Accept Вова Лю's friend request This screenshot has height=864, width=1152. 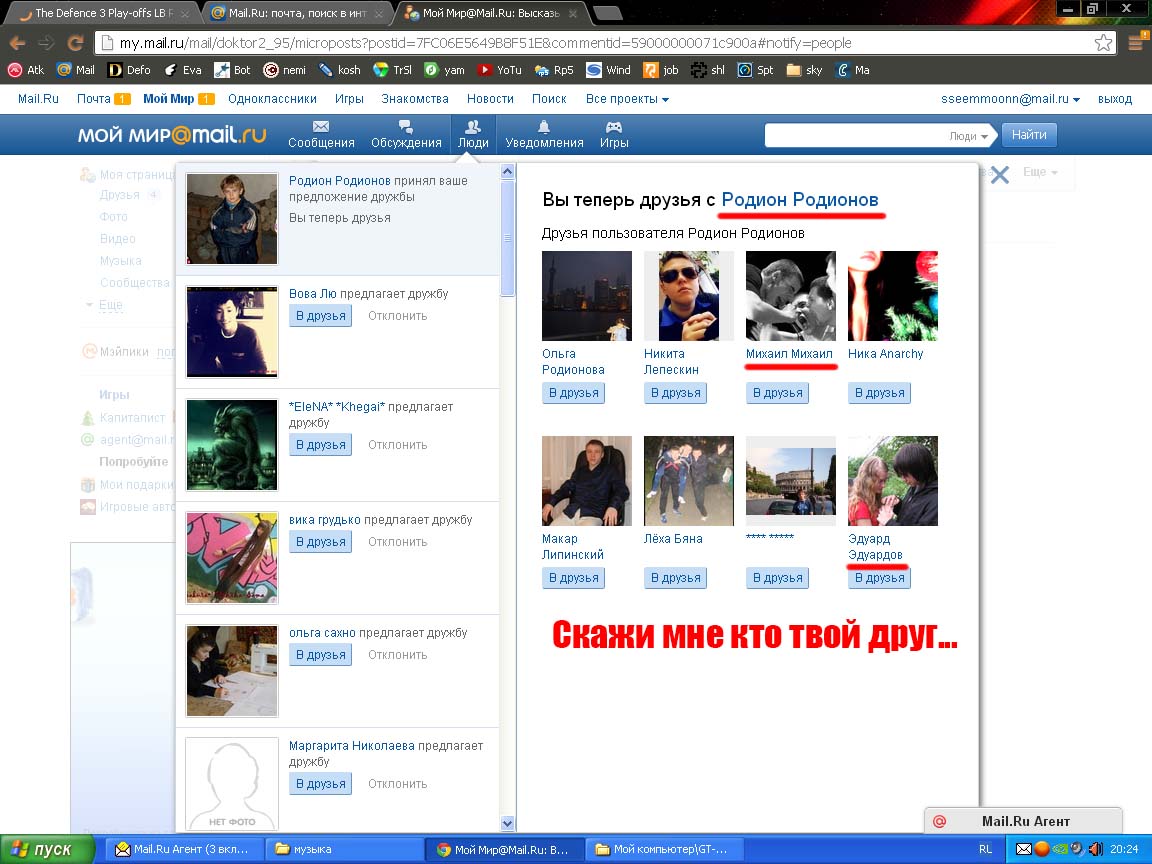(x=320, y=316)
